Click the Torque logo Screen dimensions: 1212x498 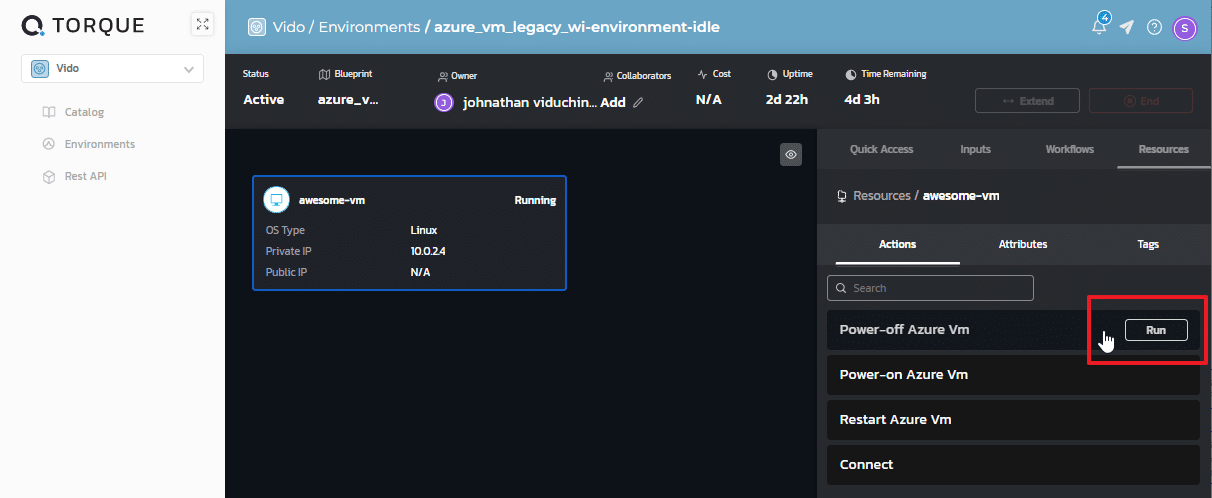[83, 25]
